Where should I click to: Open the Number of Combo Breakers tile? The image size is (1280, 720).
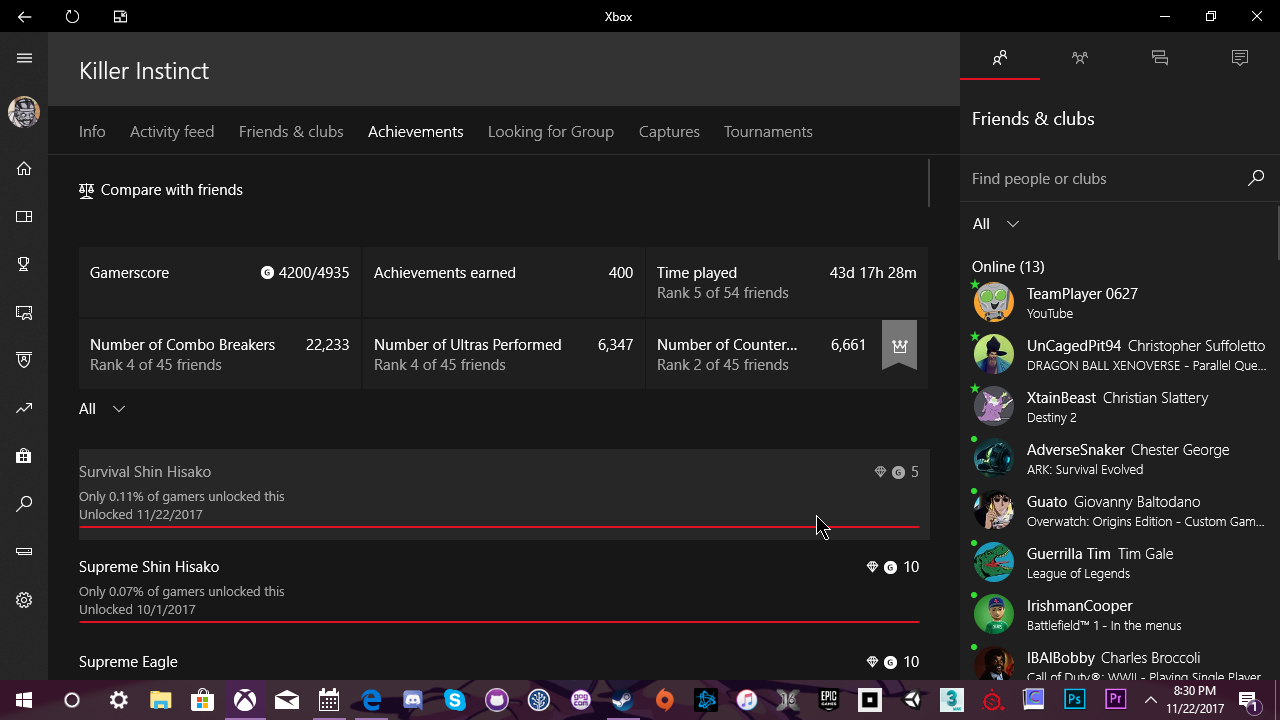click(219, 354)
